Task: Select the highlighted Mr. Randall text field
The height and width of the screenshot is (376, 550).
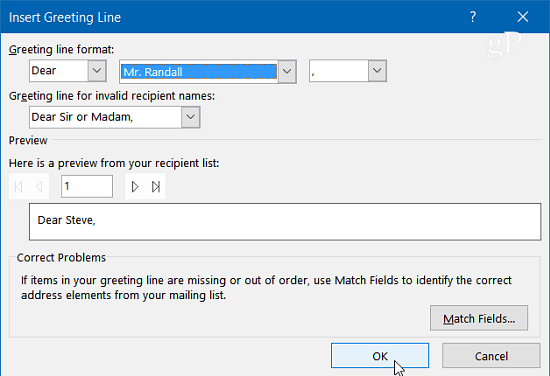Action: 199,72
